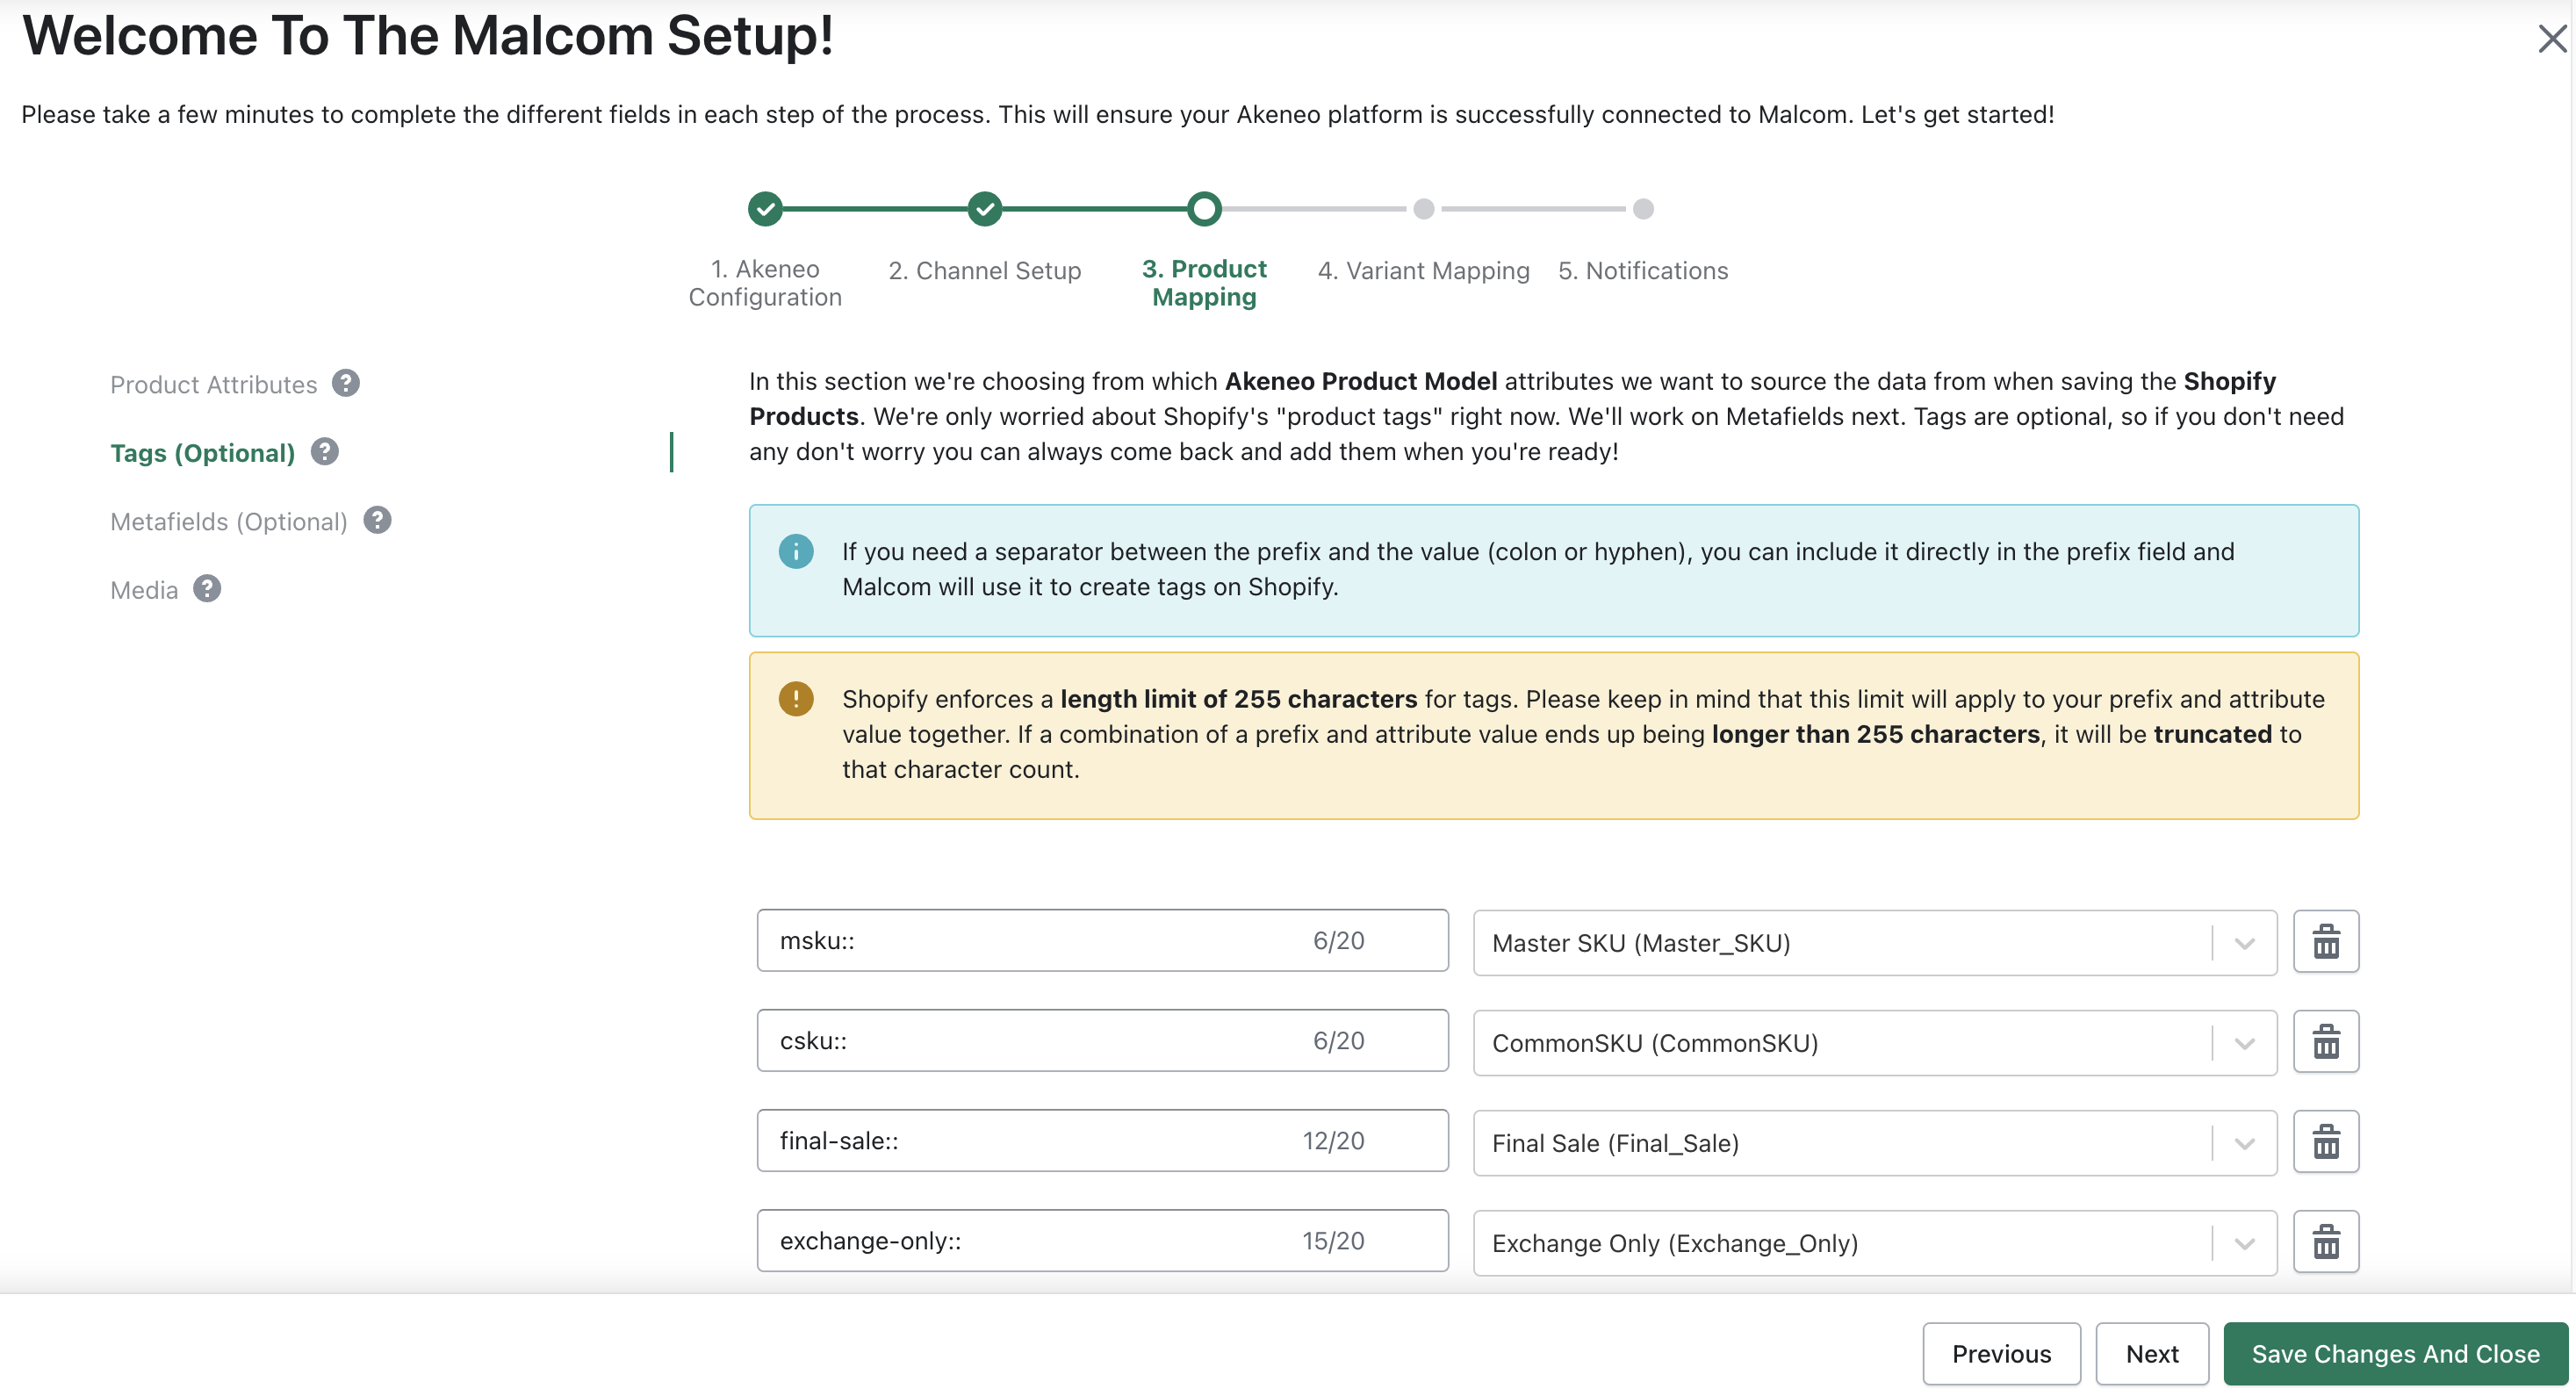Click the help icon next to Tags (Optional)
The height and width of the screenshot is (1396, 2576).
point(323,452)
